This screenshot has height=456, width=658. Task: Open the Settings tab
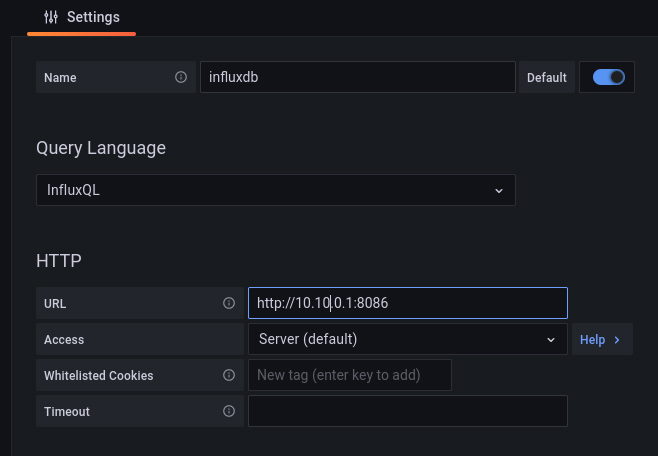81,17
